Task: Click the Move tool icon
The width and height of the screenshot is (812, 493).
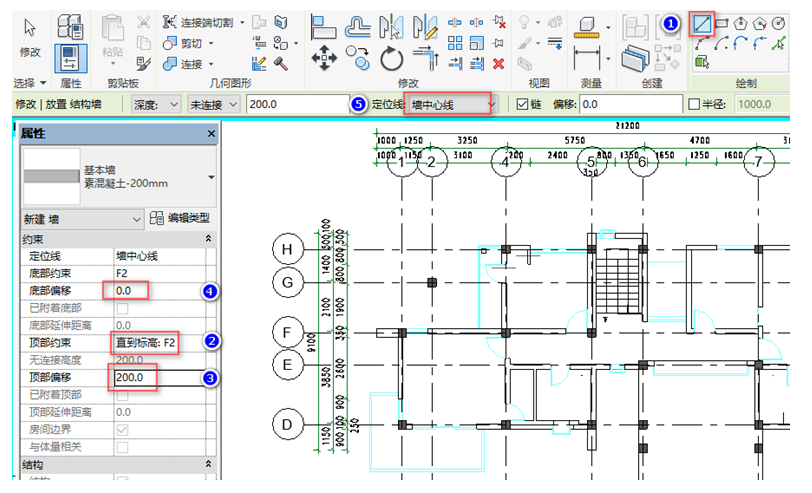Action: click(x=324, y=57)
